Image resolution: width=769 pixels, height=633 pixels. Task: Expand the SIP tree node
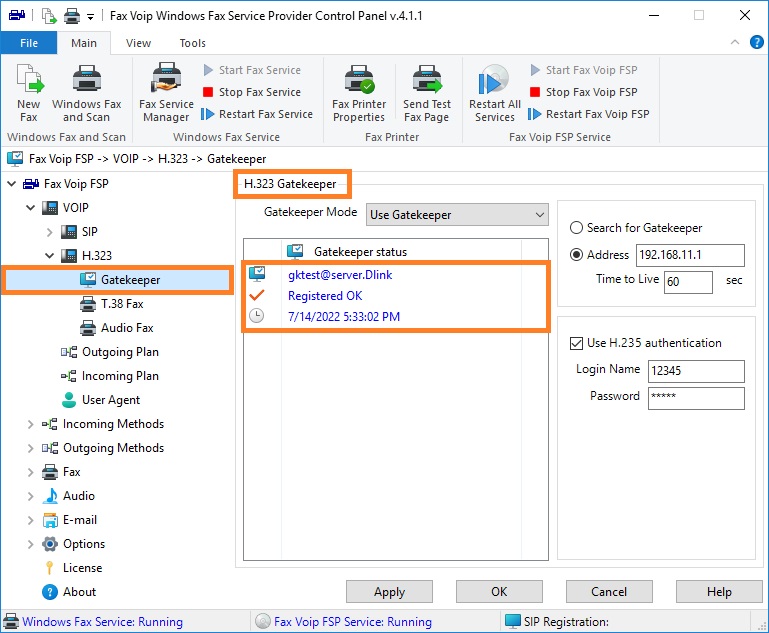(x=50, y=232)
